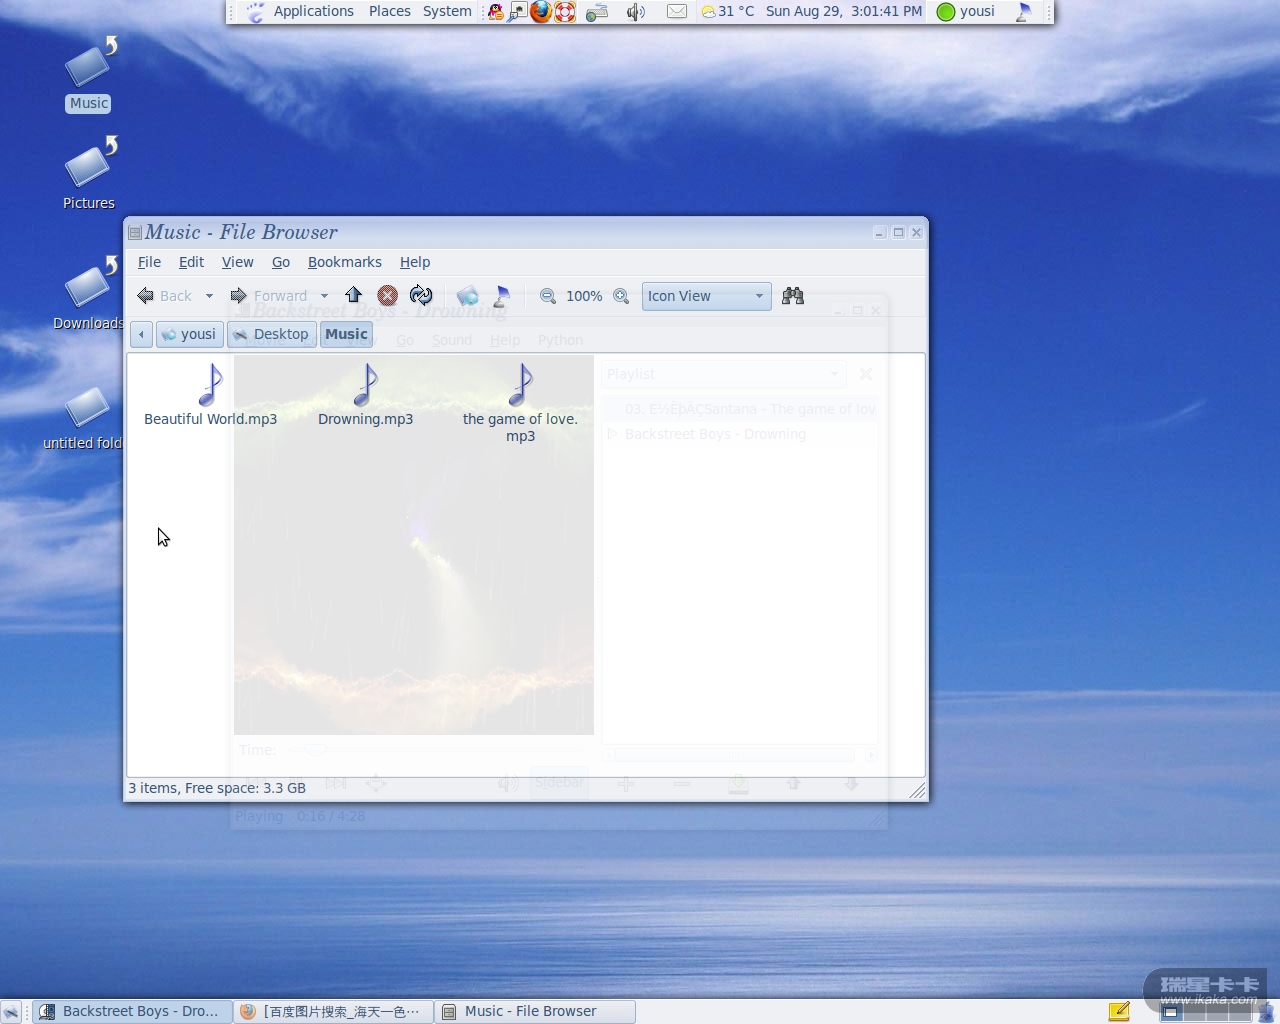Image resolution: width=1280 pixels, height=1024 pixels.
Task: Open the mail envelope icon in the panel
Action: pyautogui.click(x=677, y=12)
